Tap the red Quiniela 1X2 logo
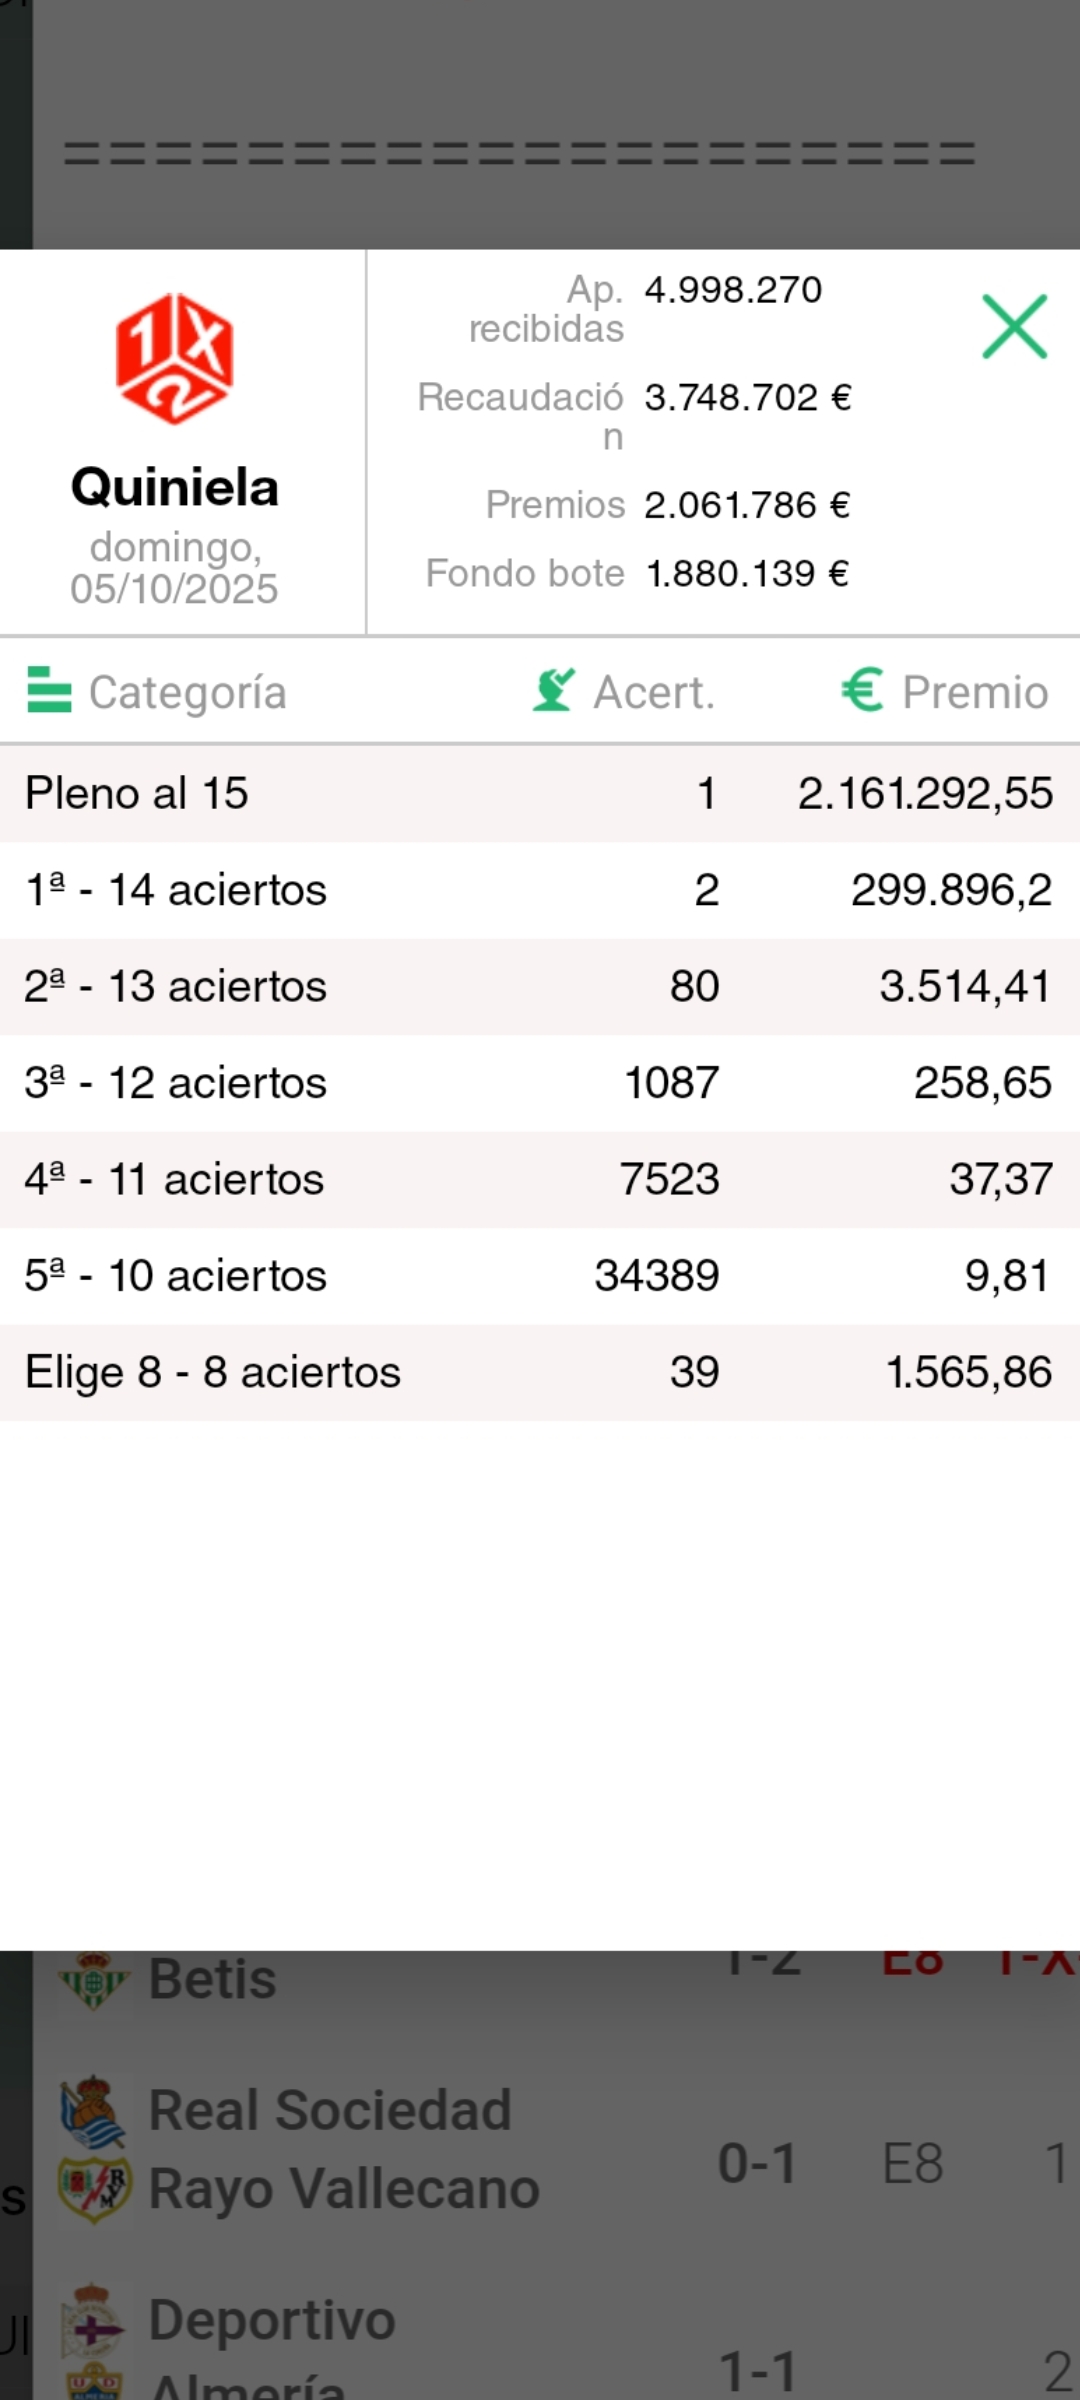The image size is (1080, 2400). click(175, 358)
